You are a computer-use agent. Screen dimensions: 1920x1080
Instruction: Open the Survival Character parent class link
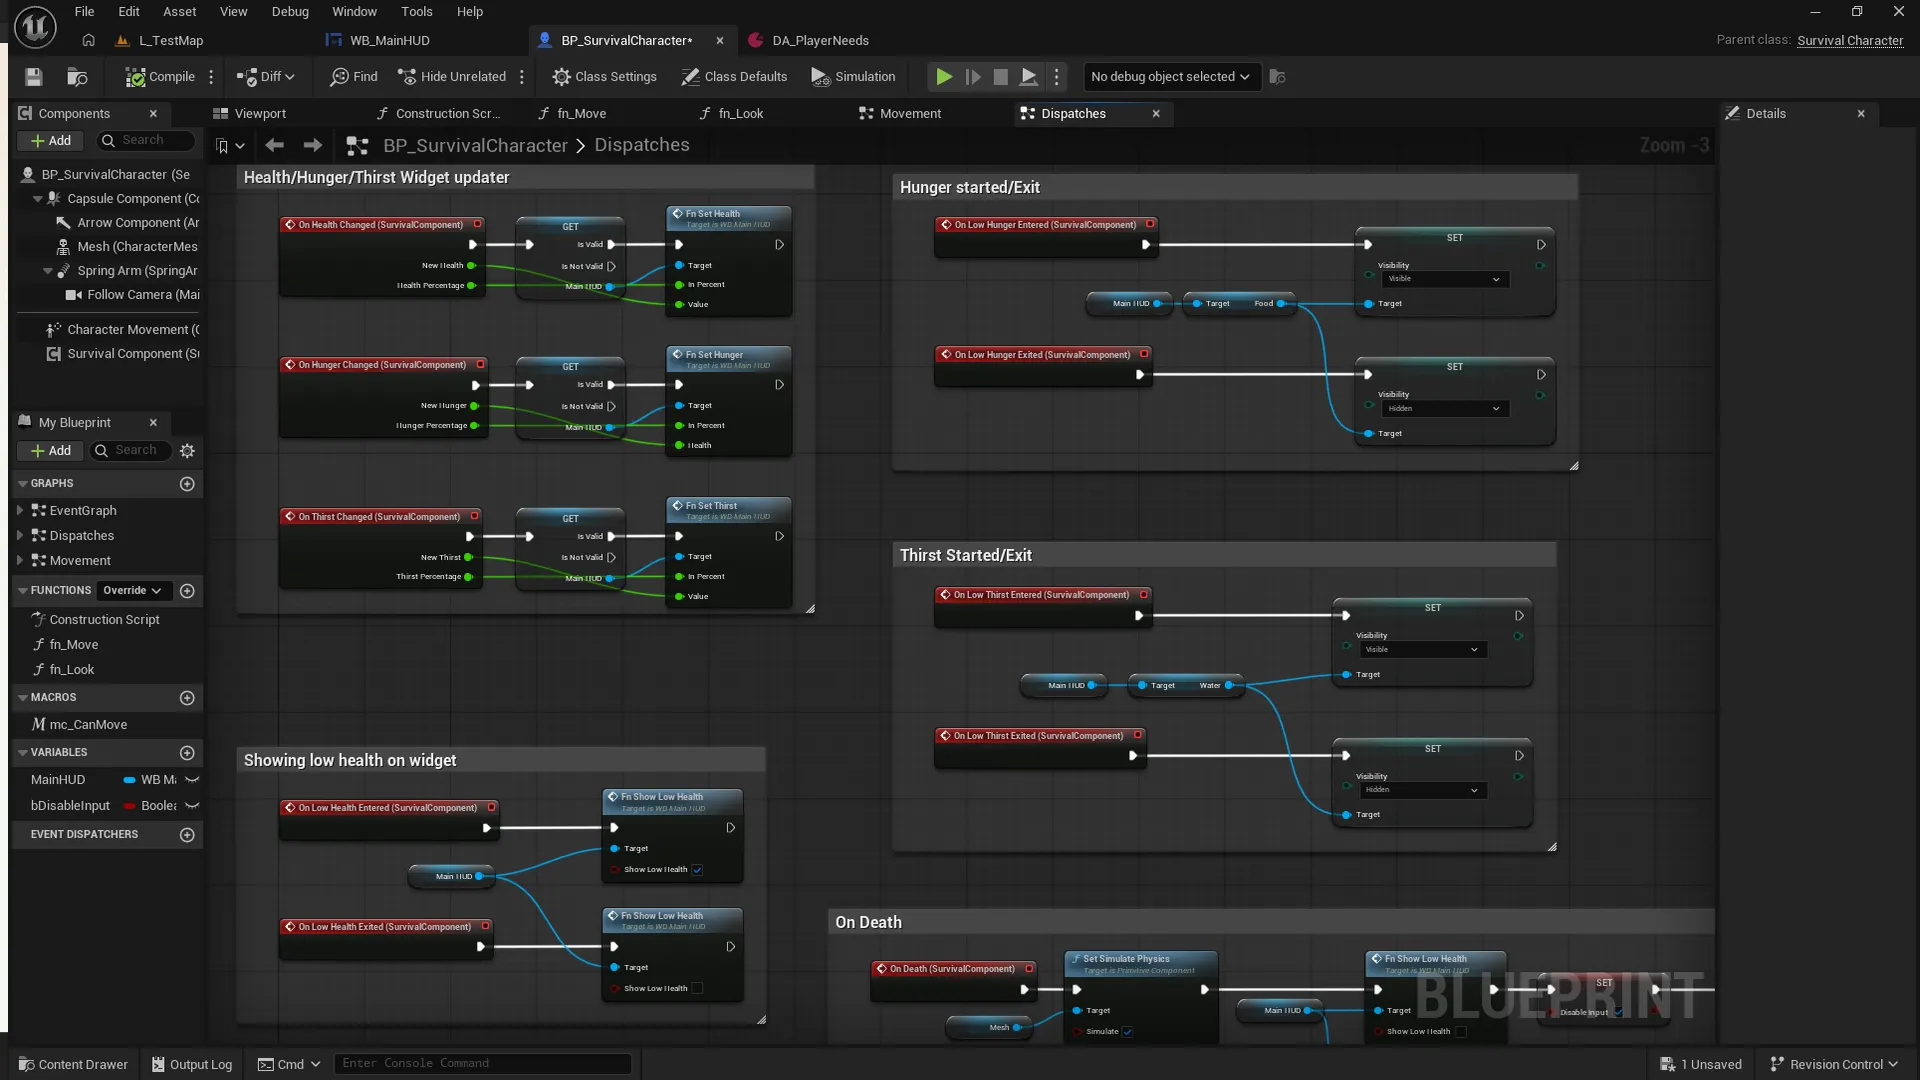point(1850,41)
